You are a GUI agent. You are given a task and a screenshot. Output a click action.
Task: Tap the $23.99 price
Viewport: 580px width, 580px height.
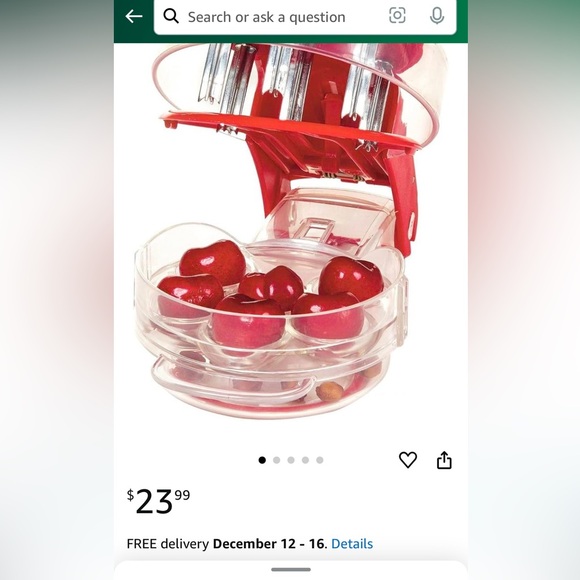158,502
